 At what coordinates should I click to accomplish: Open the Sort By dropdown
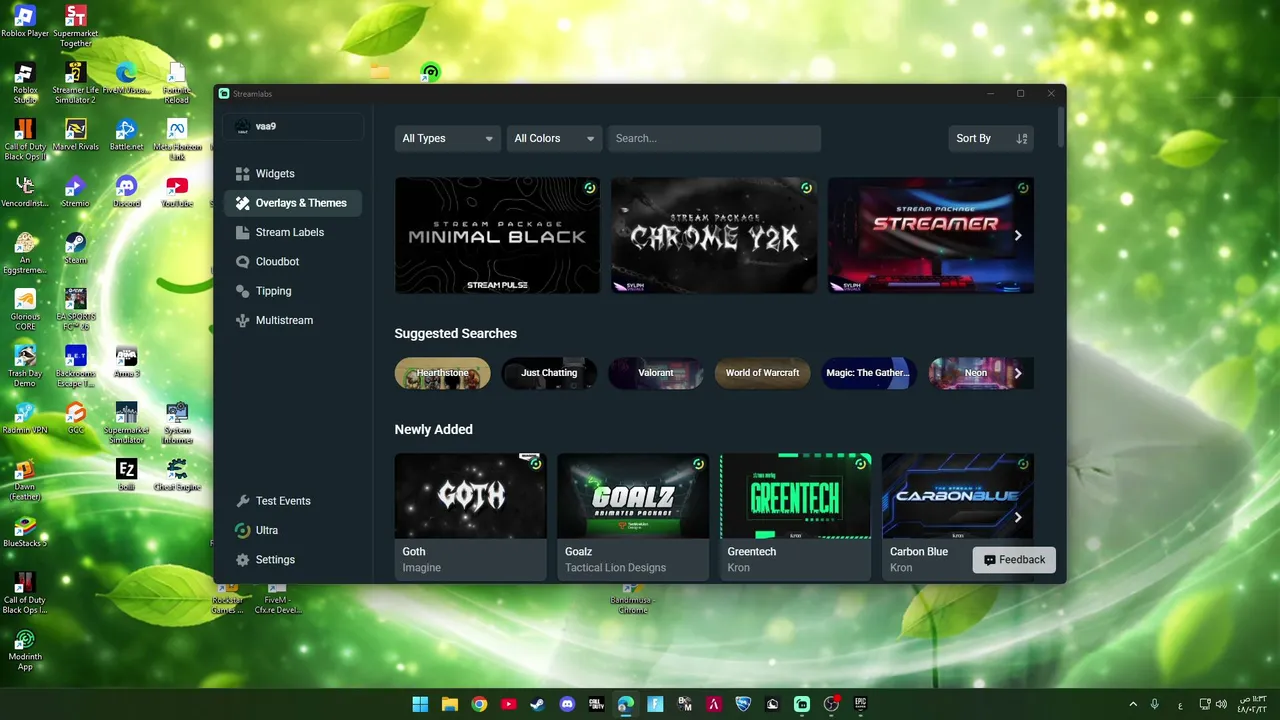pos(991,138)
